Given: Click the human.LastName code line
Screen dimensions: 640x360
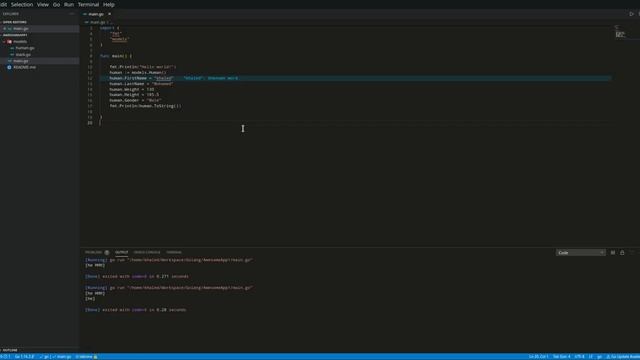Looking at the screenshot, I should [x=141, y=84].
